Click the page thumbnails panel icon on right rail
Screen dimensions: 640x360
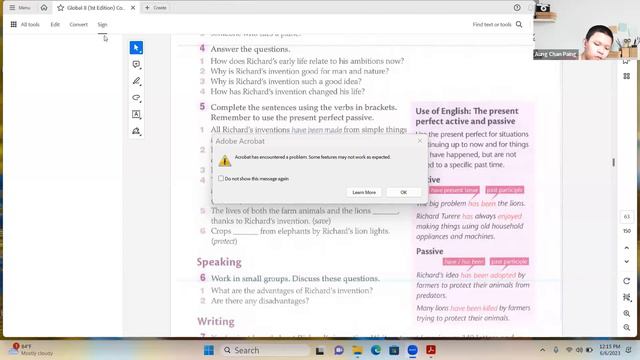(627, 76)
